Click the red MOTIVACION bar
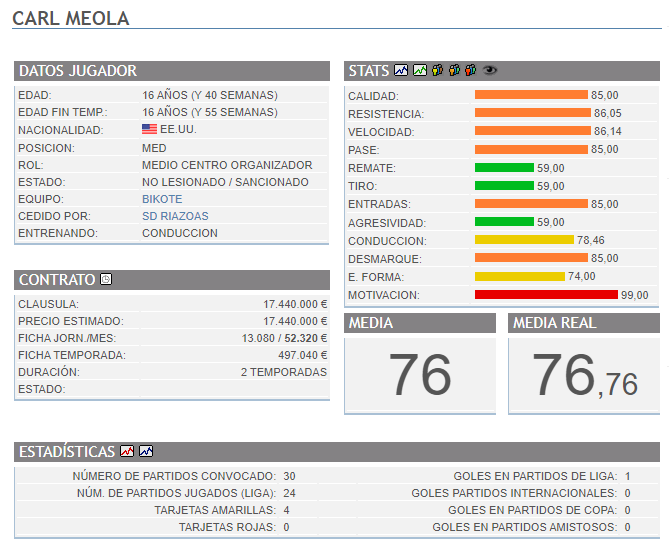Viewport: 669px width, 546px height. pos(546,295)
